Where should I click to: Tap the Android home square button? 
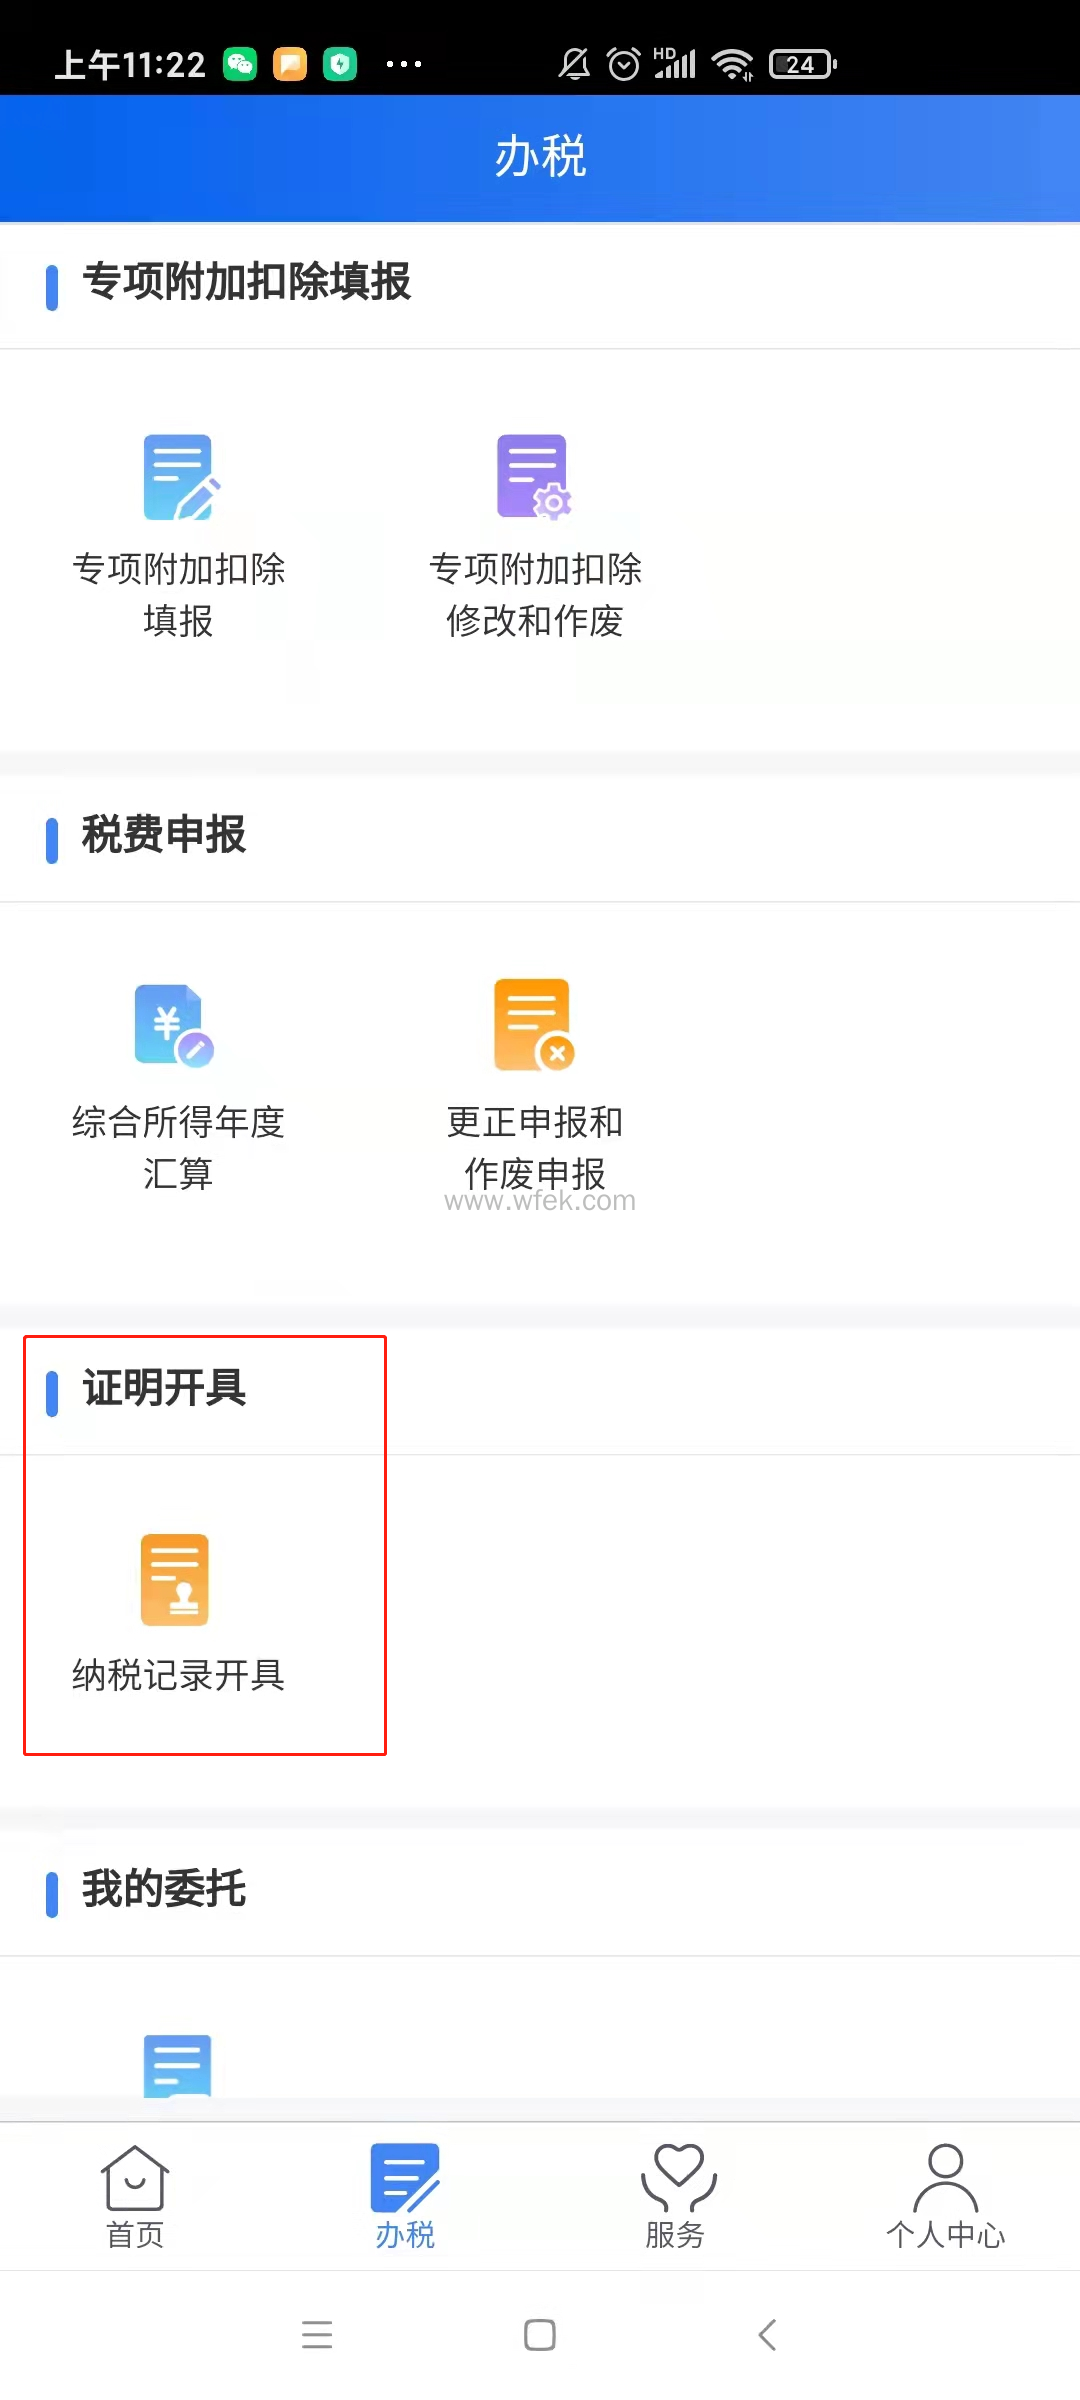point(540,2335)
